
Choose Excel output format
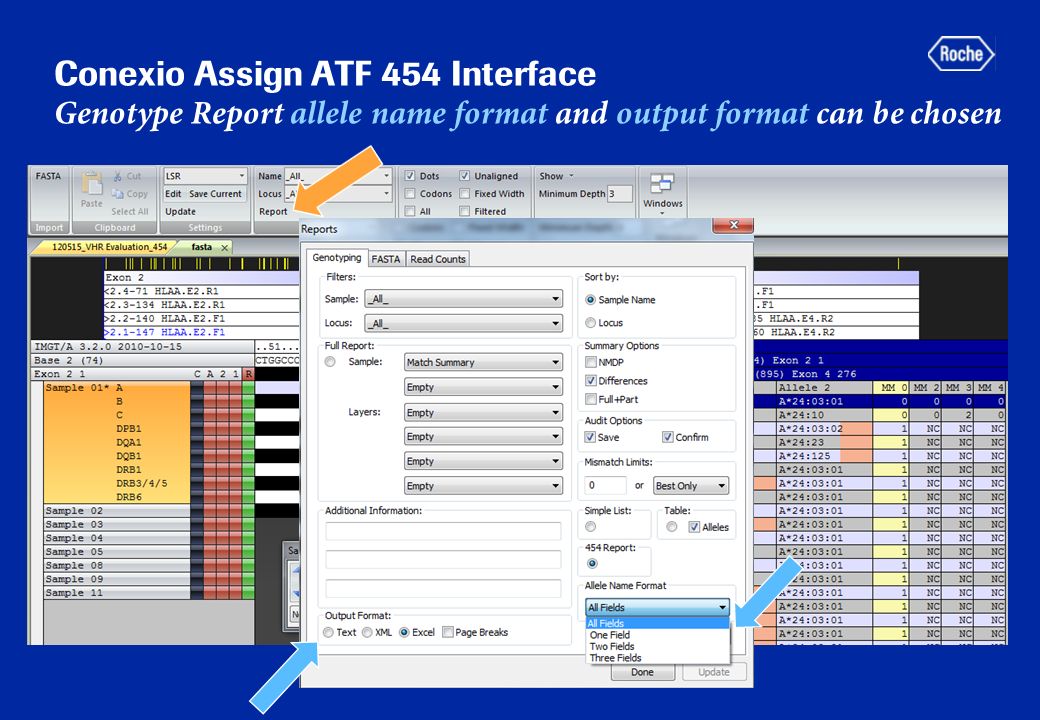tap(404, 632)
